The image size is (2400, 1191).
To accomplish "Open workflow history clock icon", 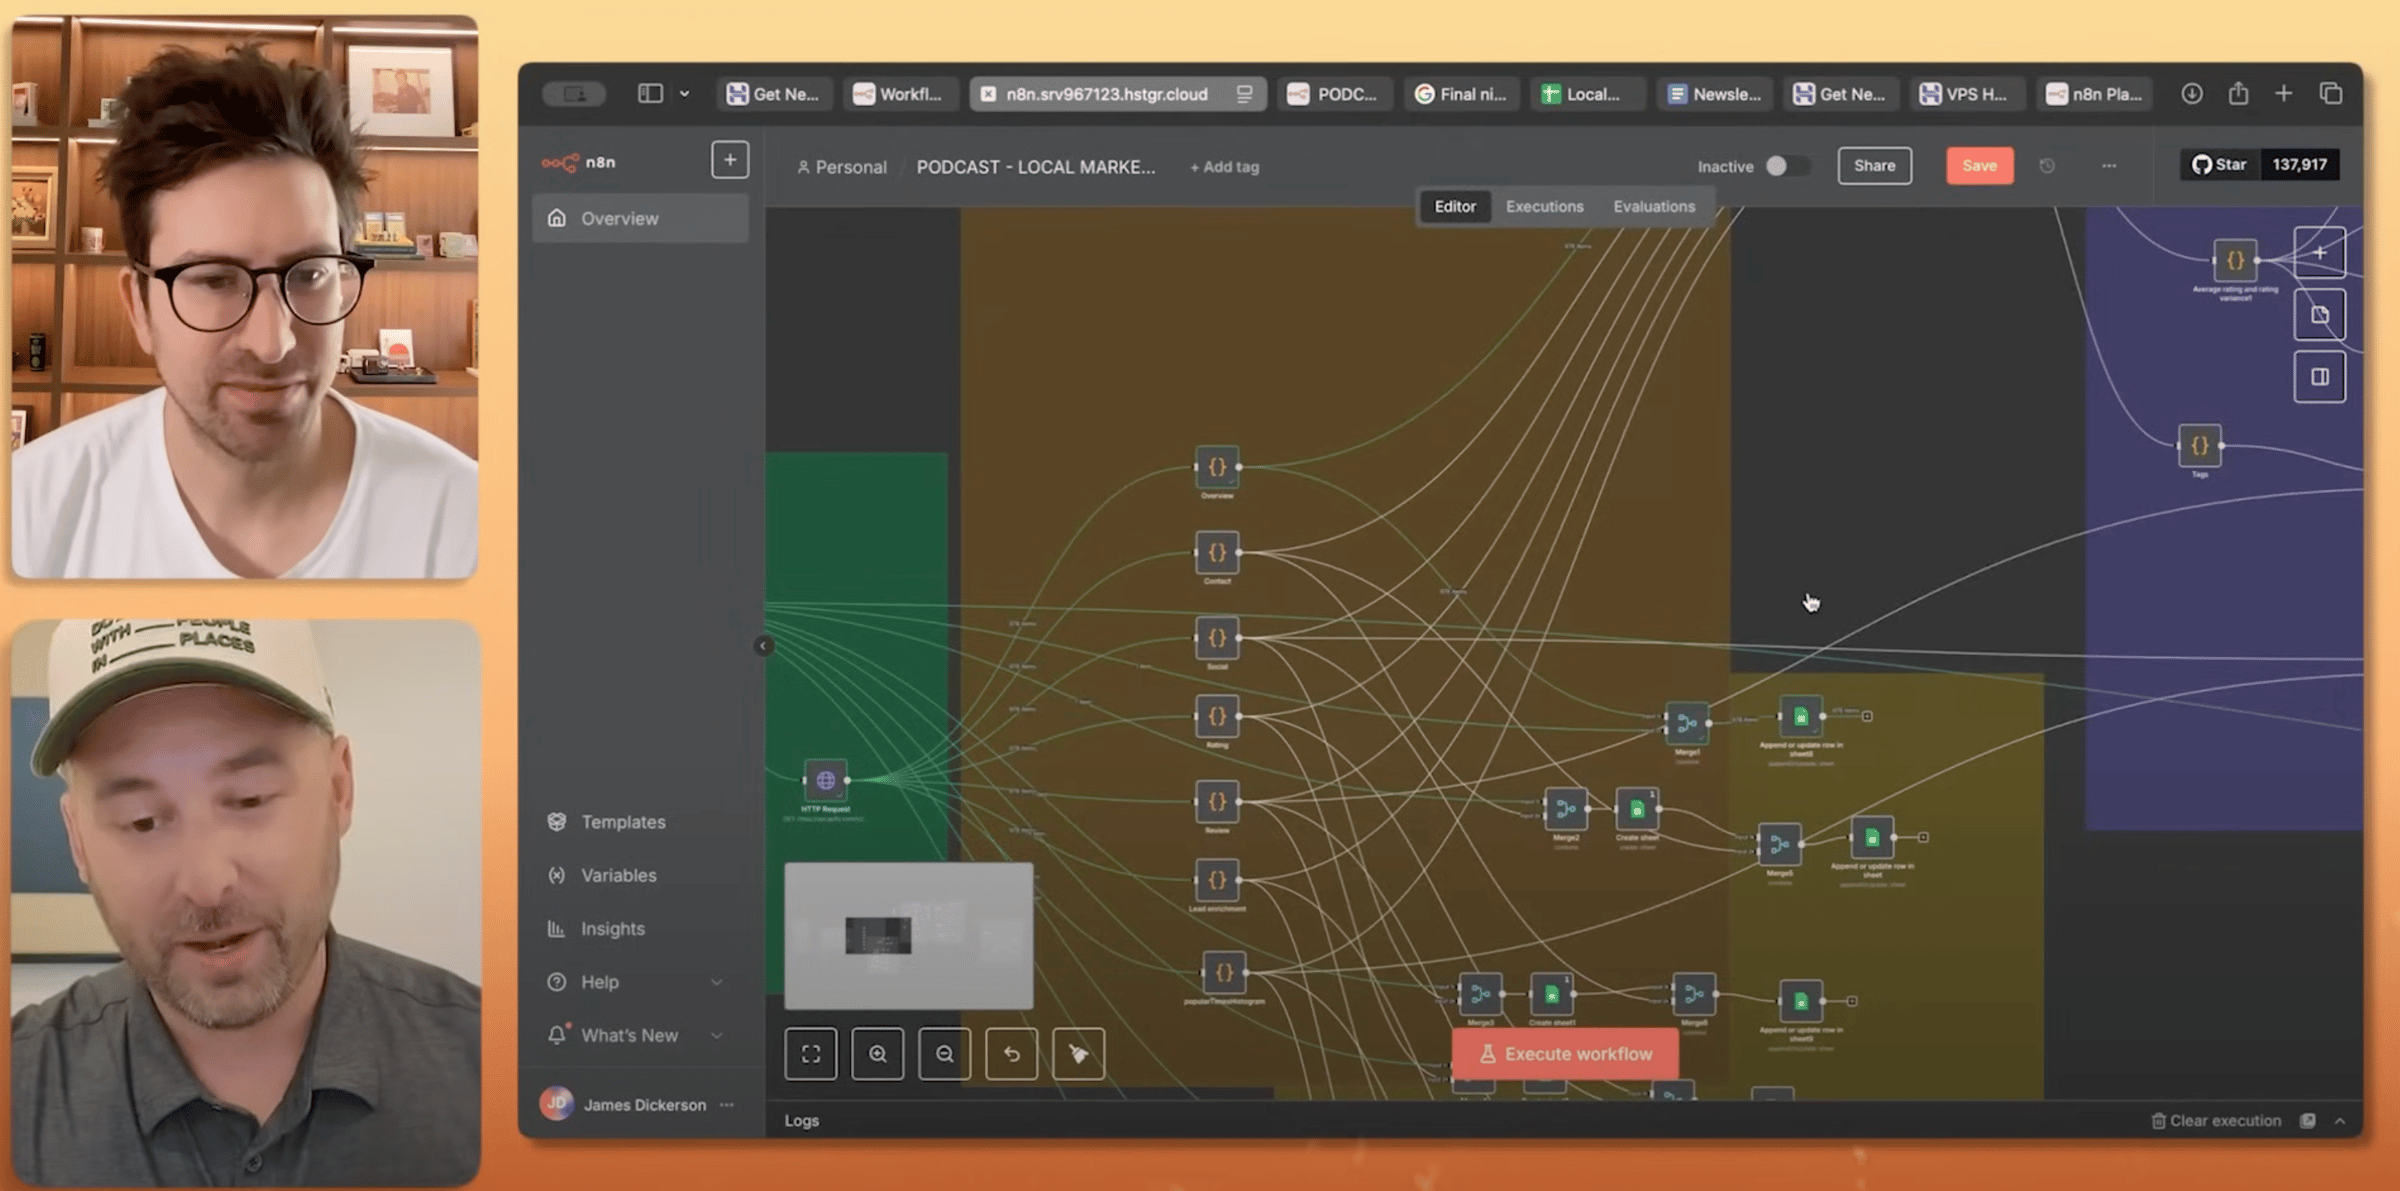I will pyautogui.click(x=2047, y=166).
